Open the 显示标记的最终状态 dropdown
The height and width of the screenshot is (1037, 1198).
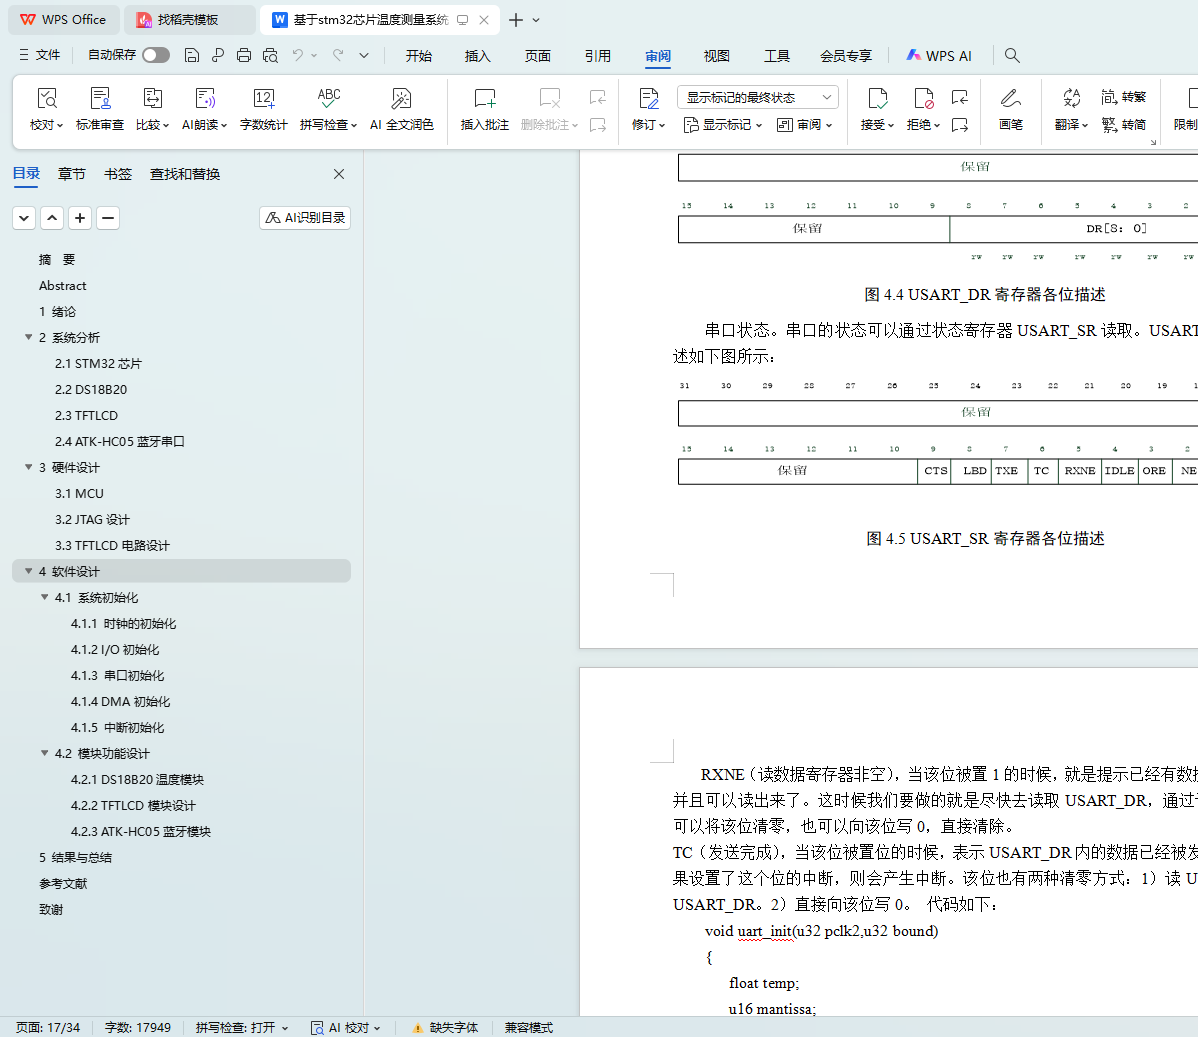(x=757, y=97)
